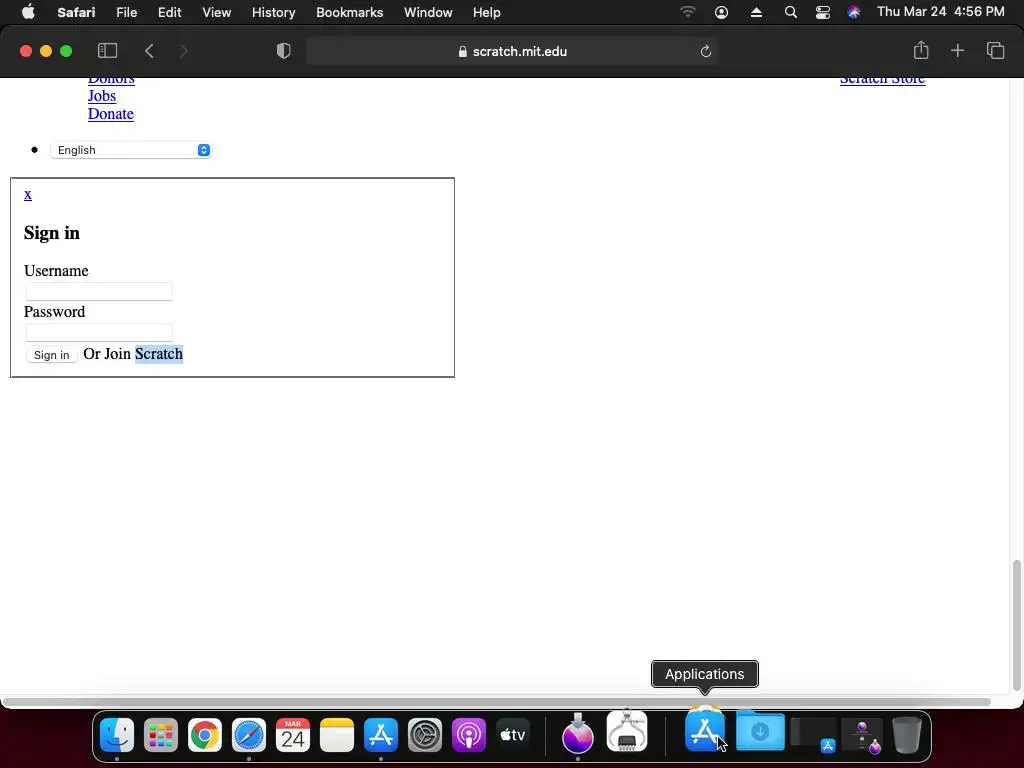Go back to previous page
Image resolution: width=1024 pixels, height=768 pixels.
pos(150,51)
